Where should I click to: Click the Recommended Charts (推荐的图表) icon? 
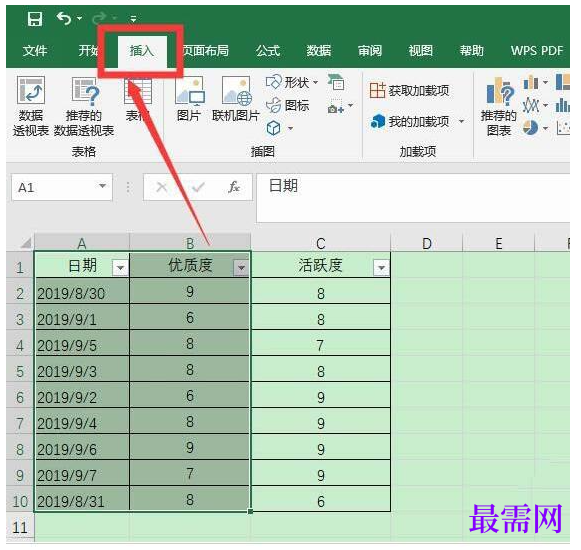(x=499, y=106)
